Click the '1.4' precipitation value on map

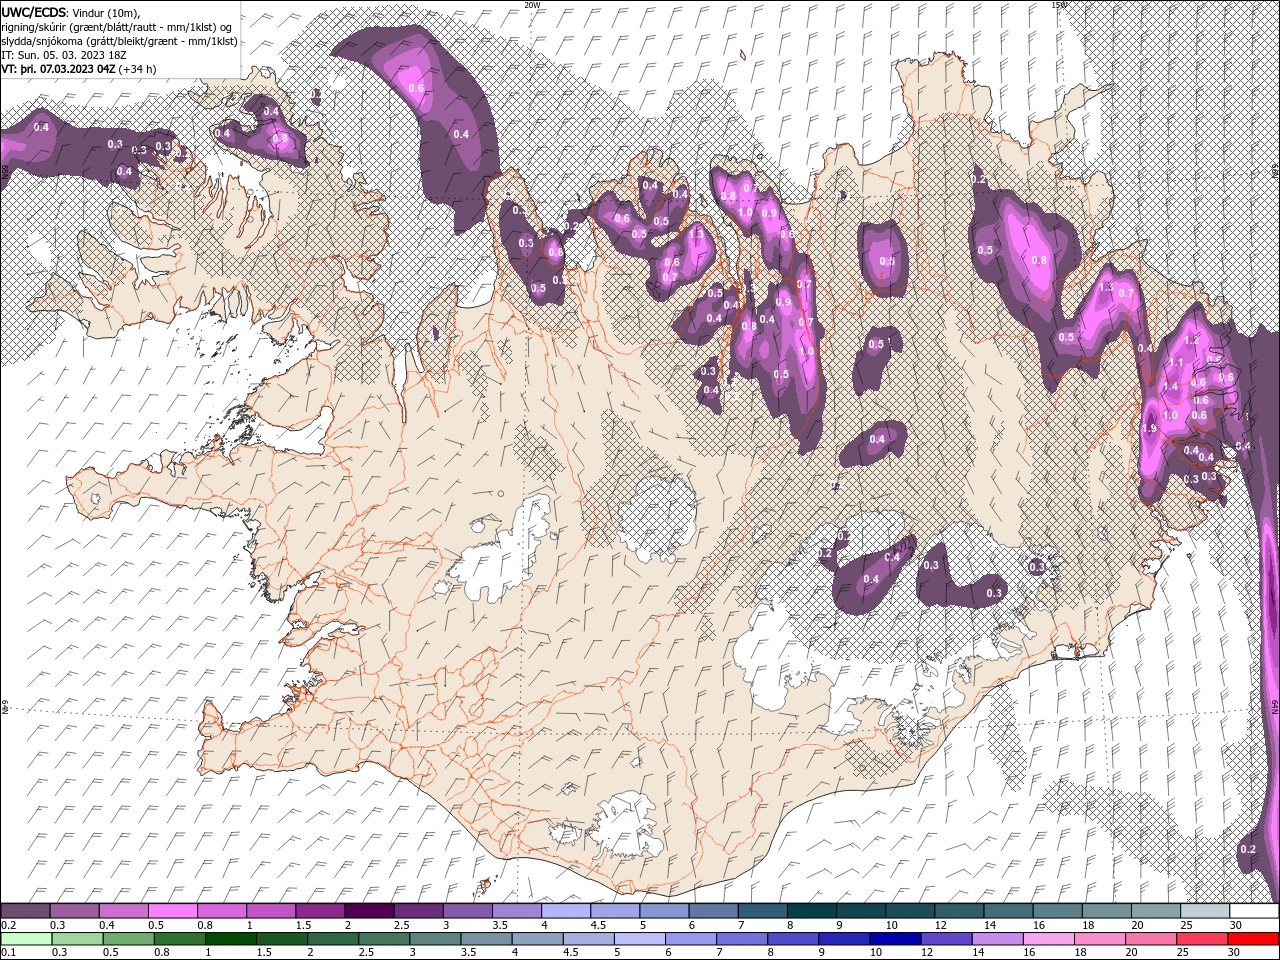[x=1171, y=387]
